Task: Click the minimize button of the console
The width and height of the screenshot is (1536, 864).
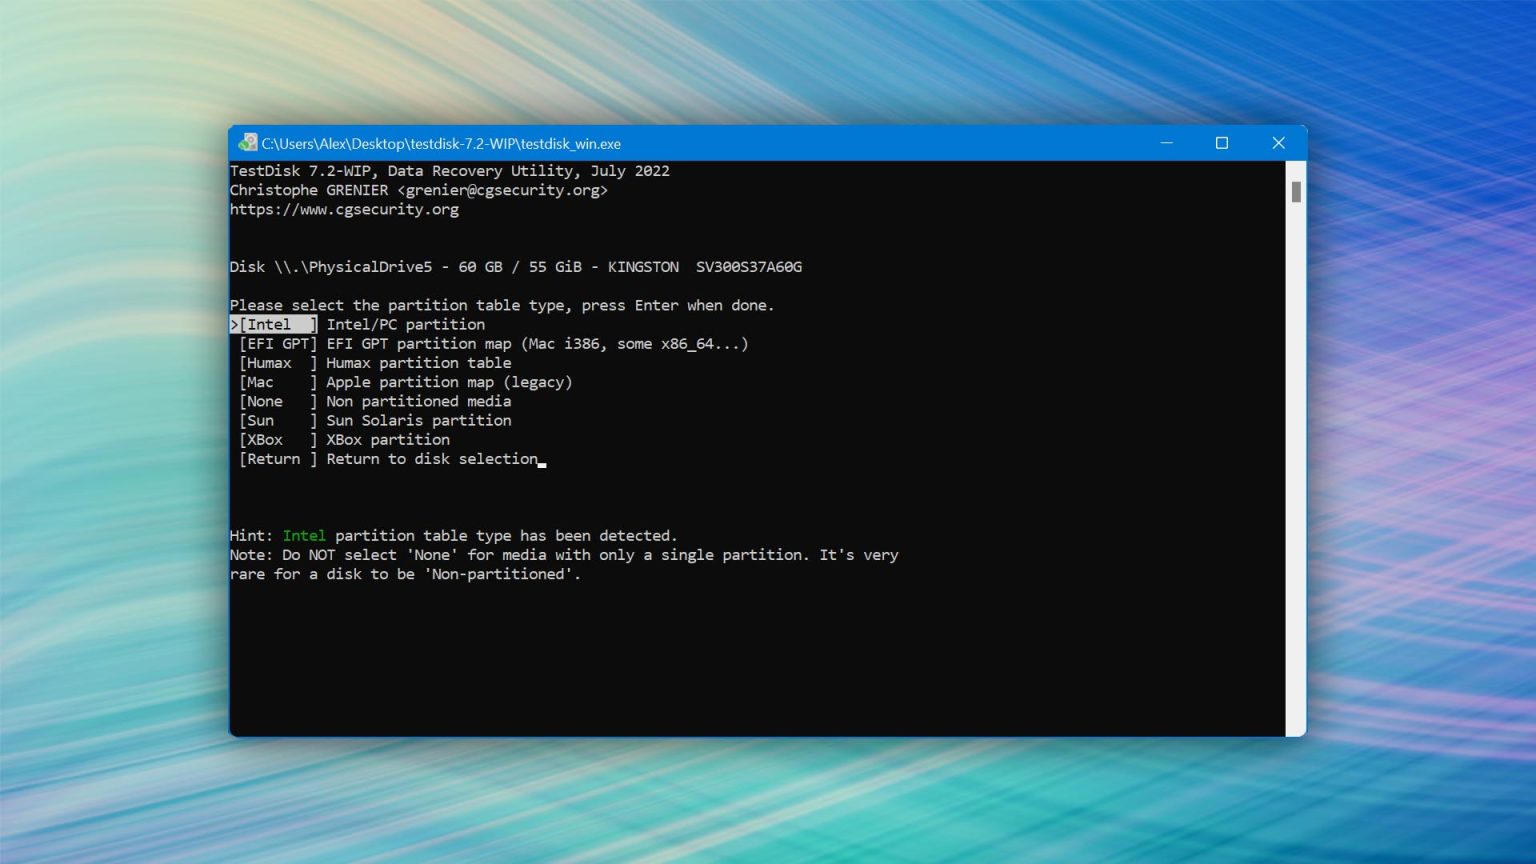Action: click(x=1166, y=143)
